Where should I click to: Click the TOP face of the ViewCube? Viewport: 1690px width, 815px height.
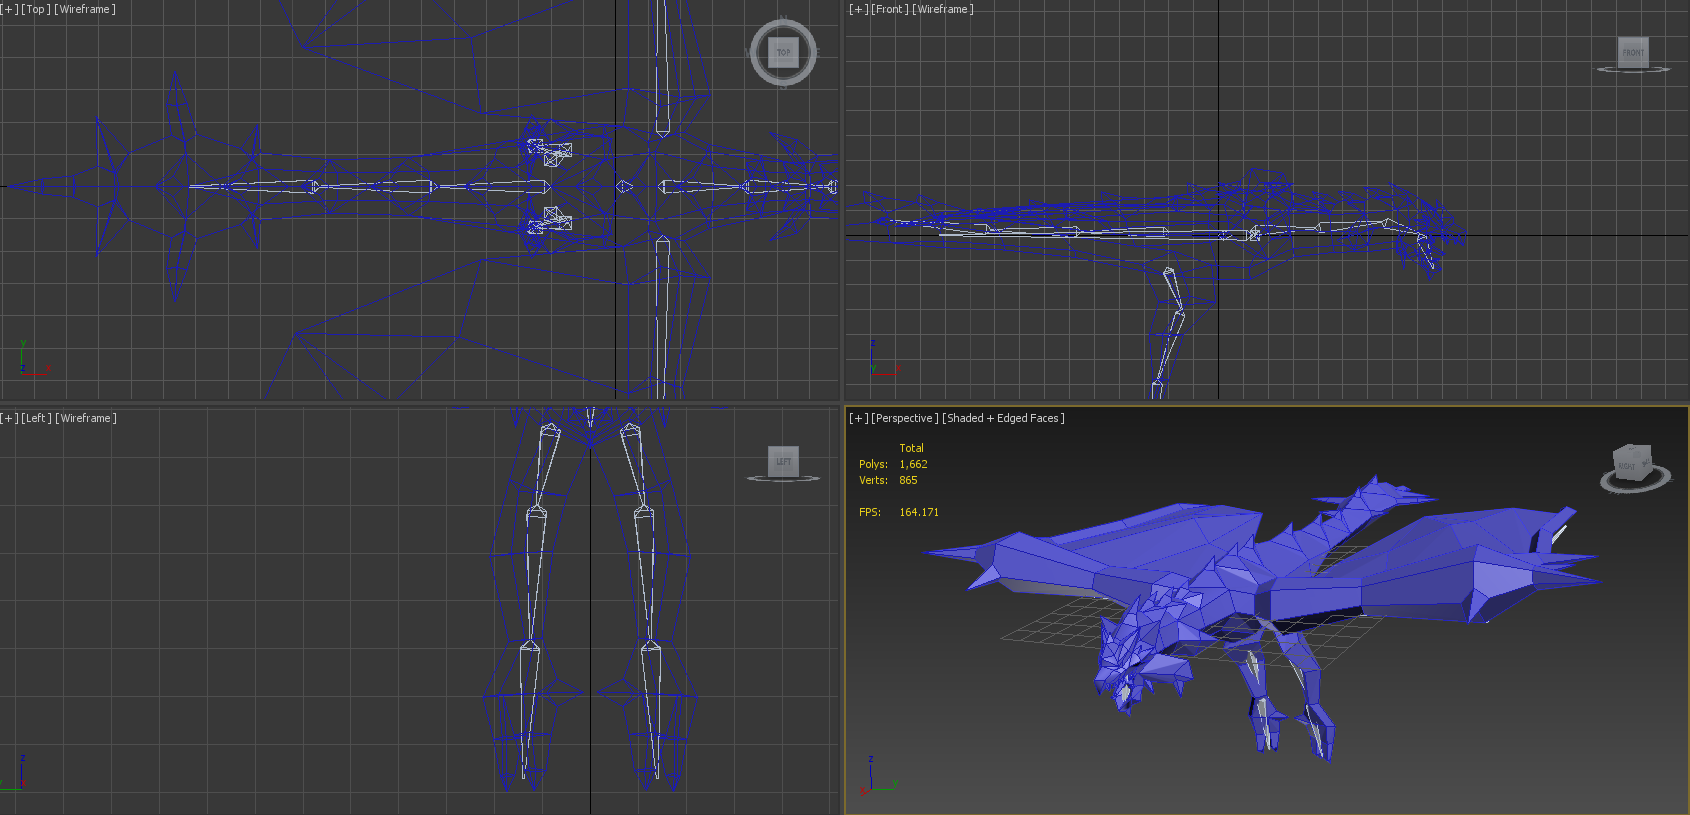[783, 52]
